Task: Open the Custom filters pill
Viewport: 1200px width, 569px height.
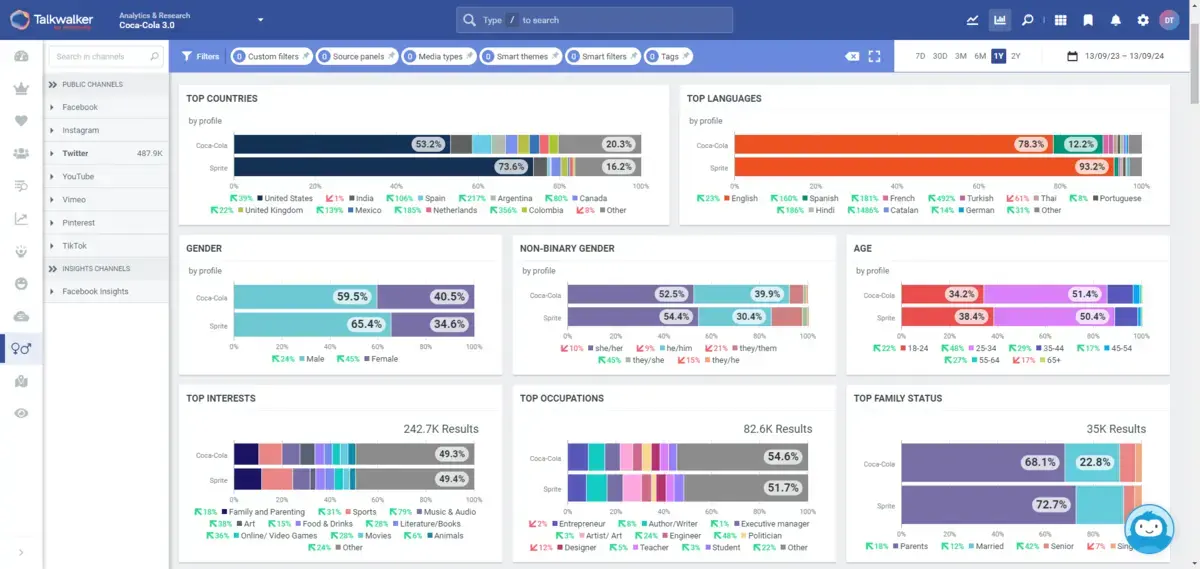Action: (270, 57)
